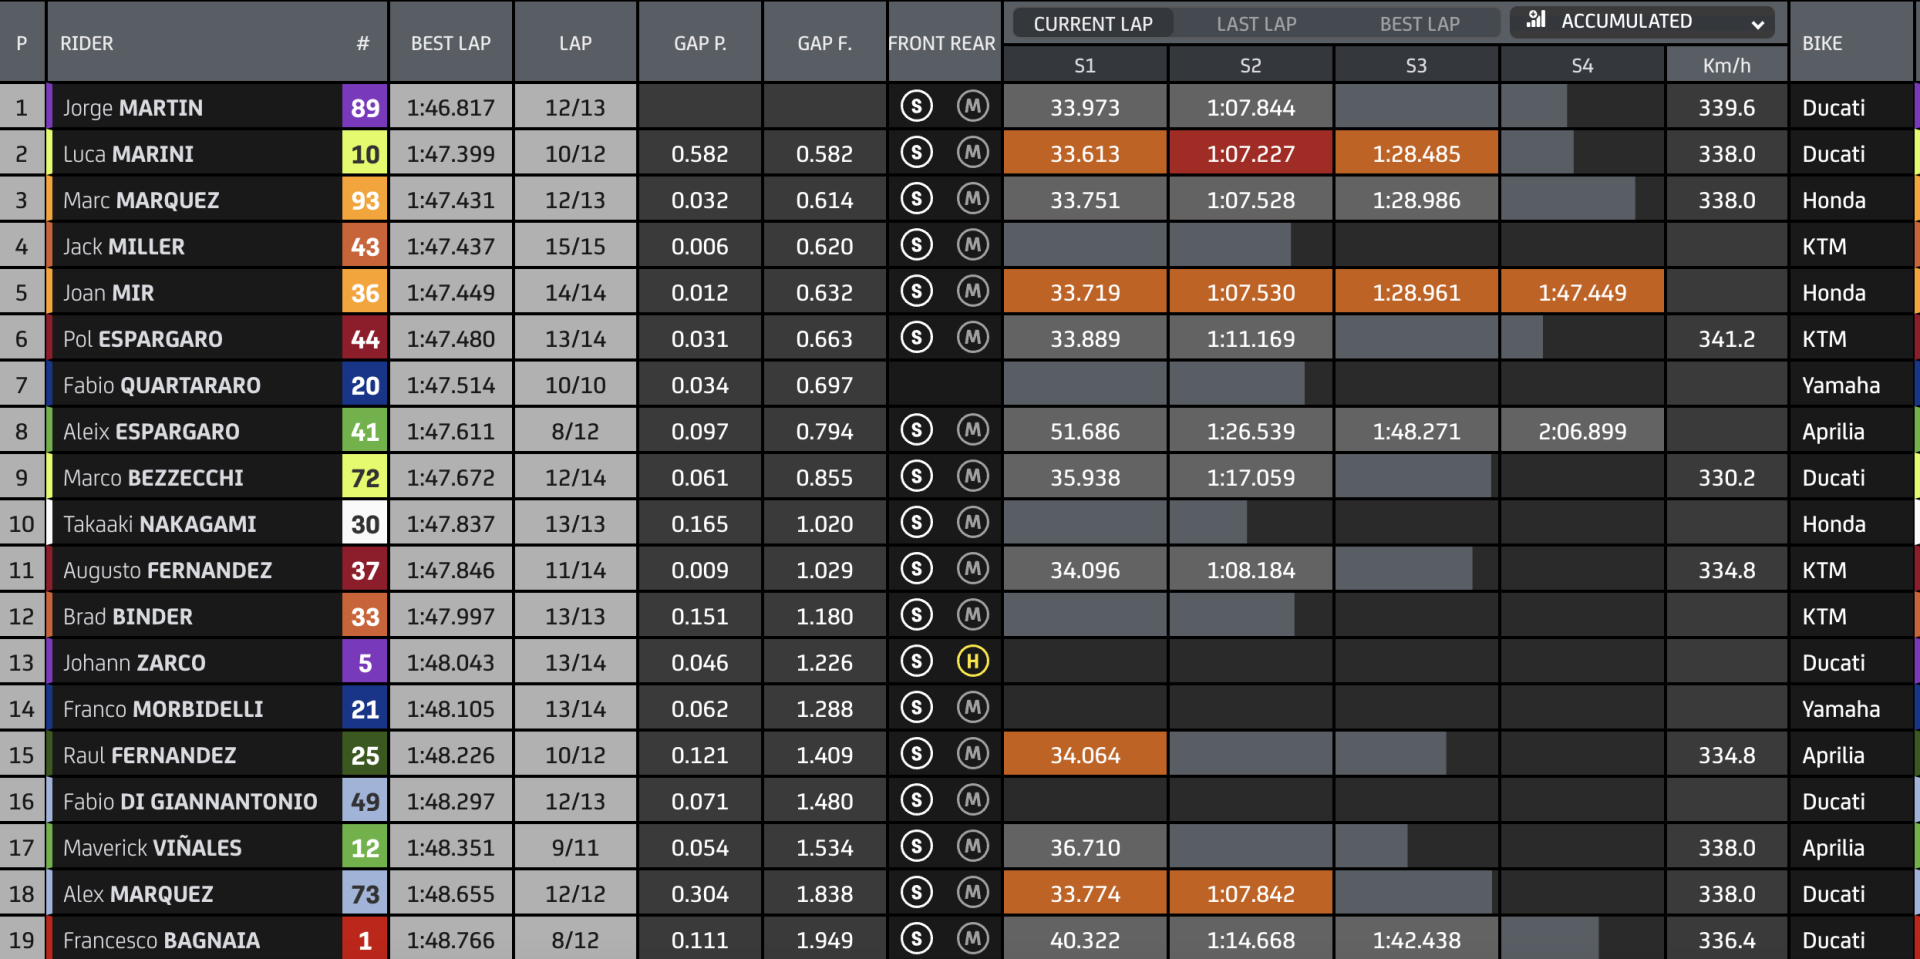Click Luca Marini's rear tyre M icon
This screenshot has width=1920, height=959.
coord(972,153)
